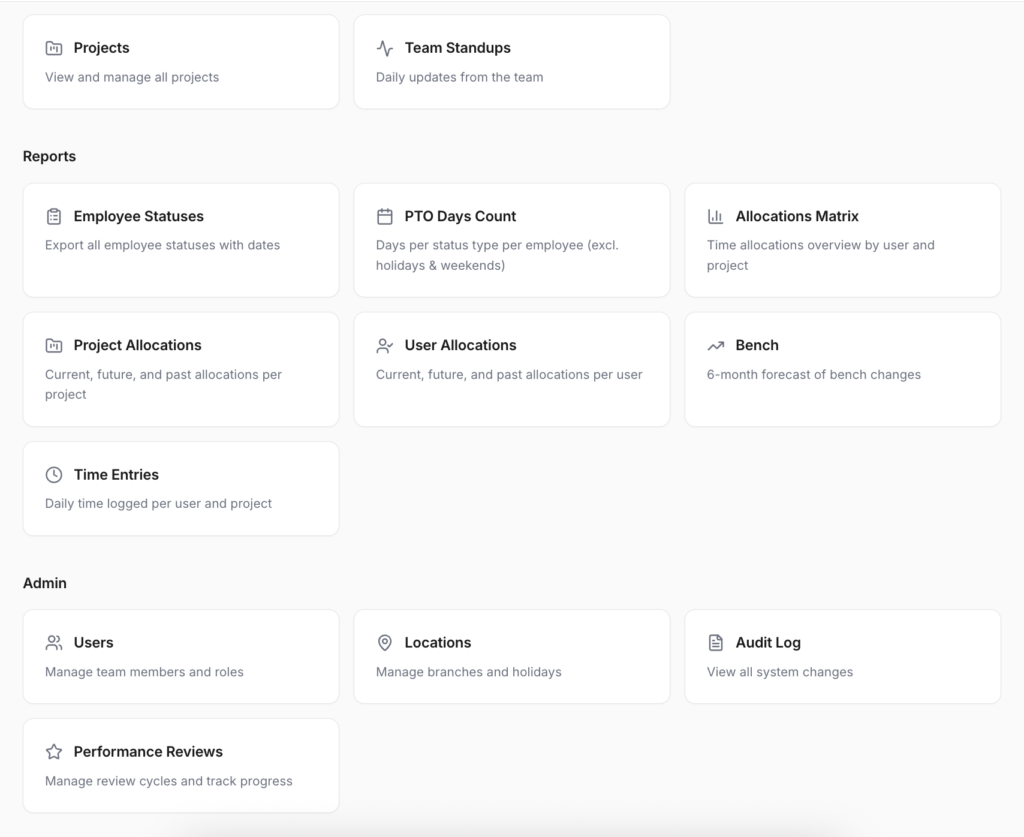
Task: Open the PTO Days Count report
Action: pos(511,240)
